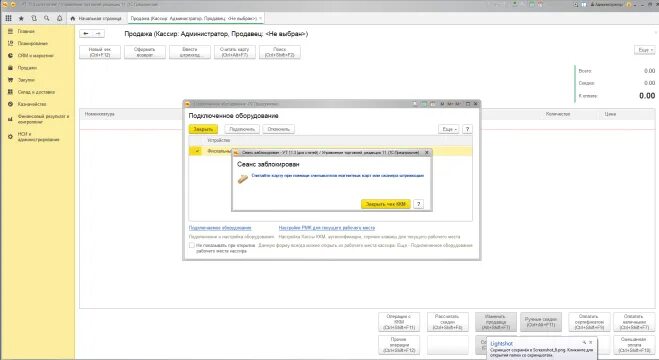
Task: Click the НСИ и администрирование gear icon
Action: [x=11, y=137]
